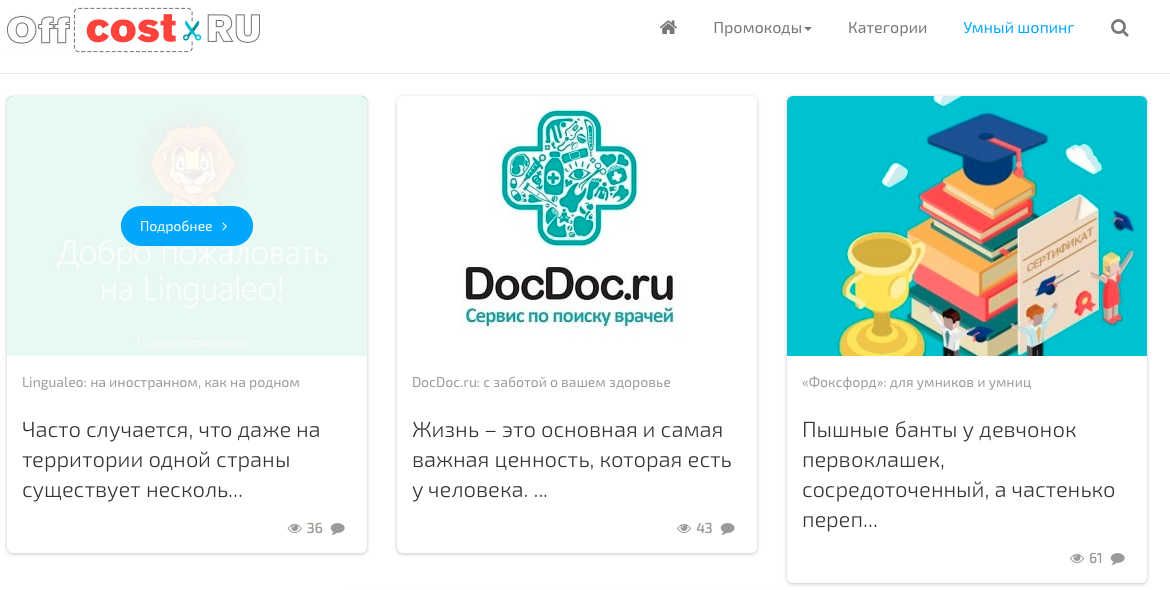The width and height of the screenshot is (1170, 590).
Task: Open the excerpt starting "Пышные банты у девчонок"
Action: point(959,476)
